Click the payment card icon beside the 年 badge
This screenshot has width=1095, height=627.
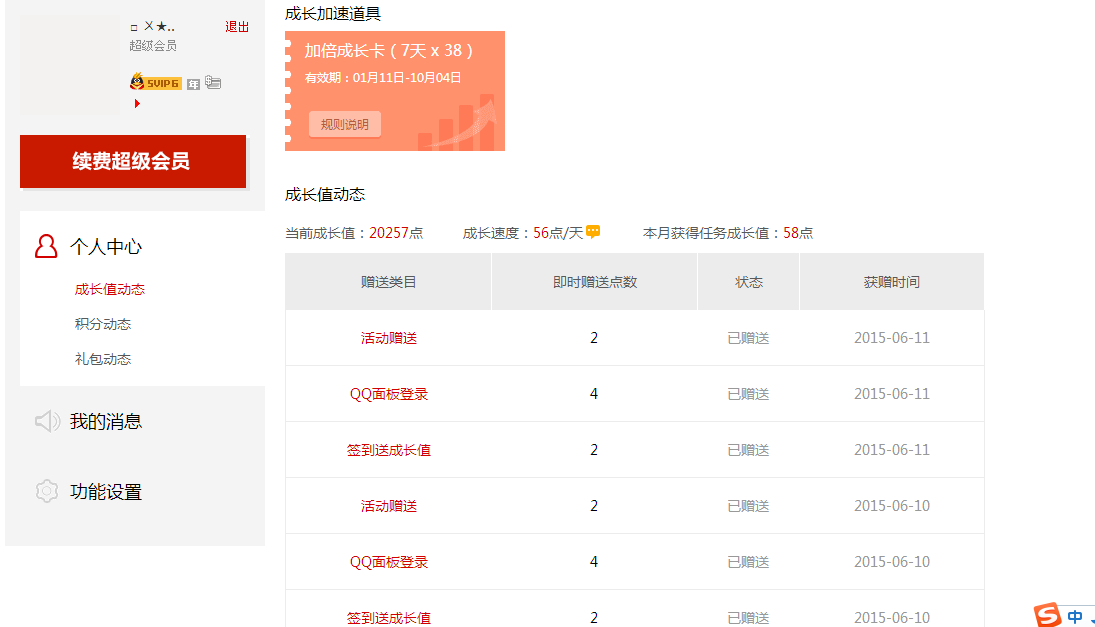click(213, 83)
